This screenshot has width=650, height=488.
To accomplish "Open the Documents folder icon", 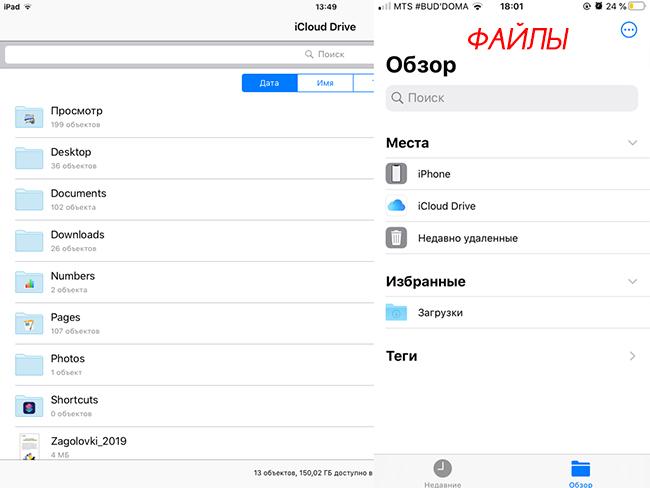I will point(29,199).
